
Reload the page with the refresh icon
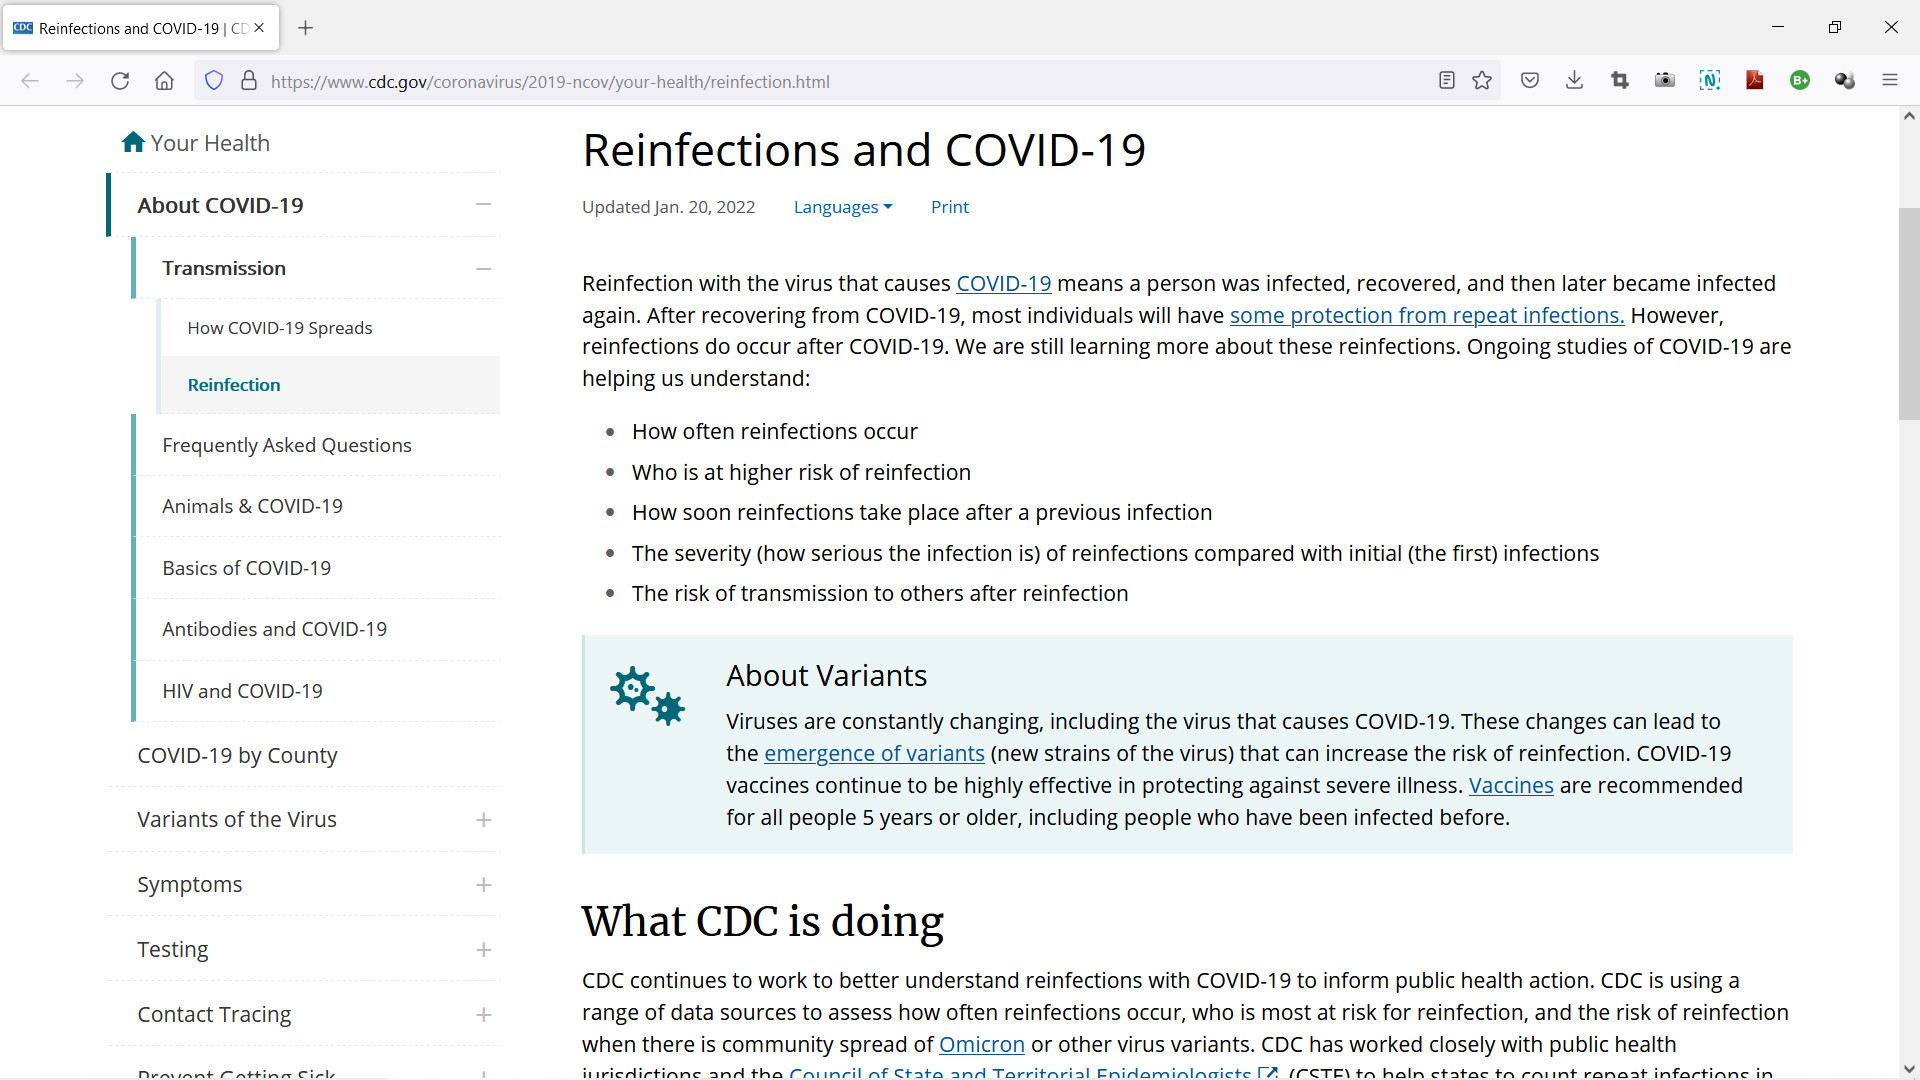pos(120,81)
